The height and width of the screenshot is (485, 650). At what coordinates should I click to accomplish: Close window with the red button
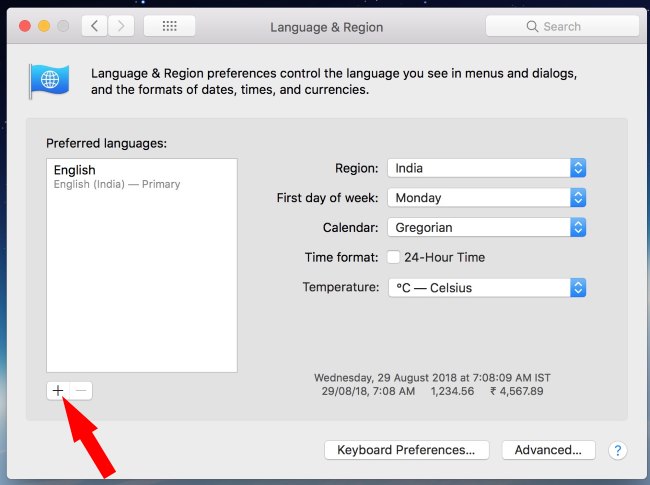[24, 26]
